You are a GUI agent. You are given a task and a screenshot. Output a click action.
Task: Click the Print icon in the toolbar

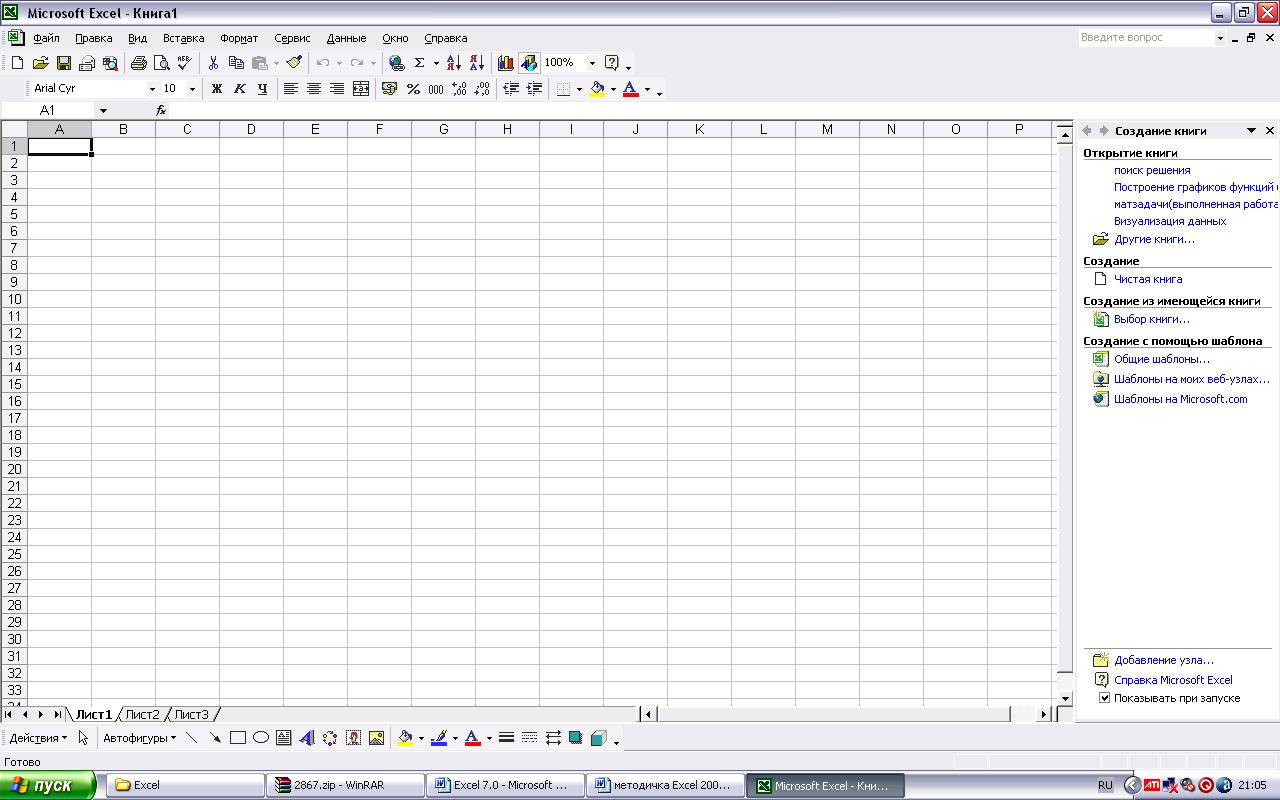pyautogui.click(x=139, y=63)
